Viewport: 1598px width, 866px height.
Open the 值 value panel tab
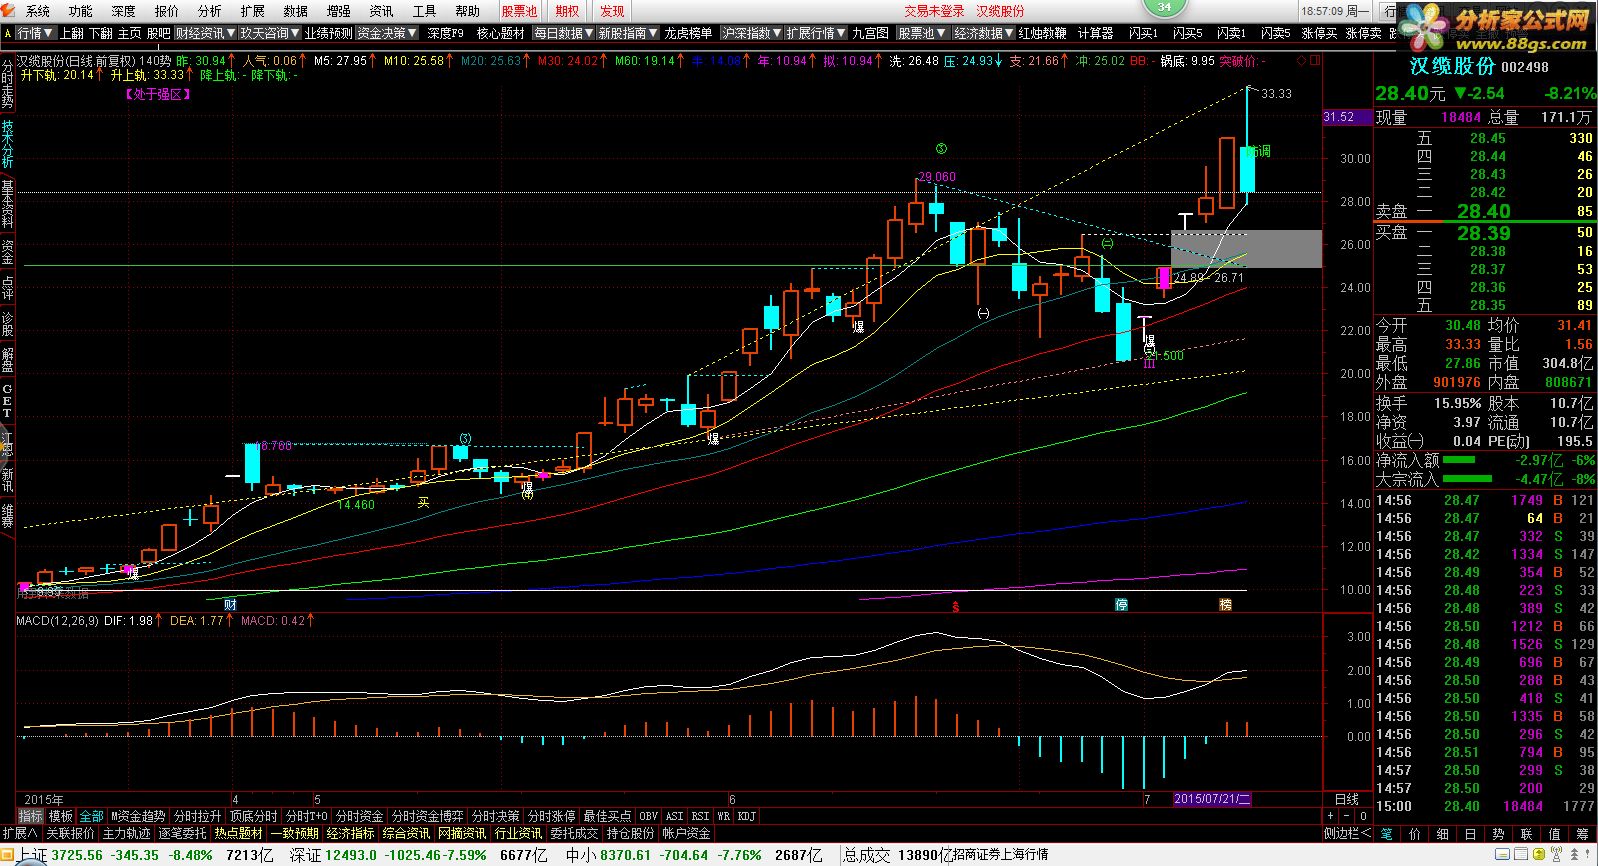coord(1554,833)
